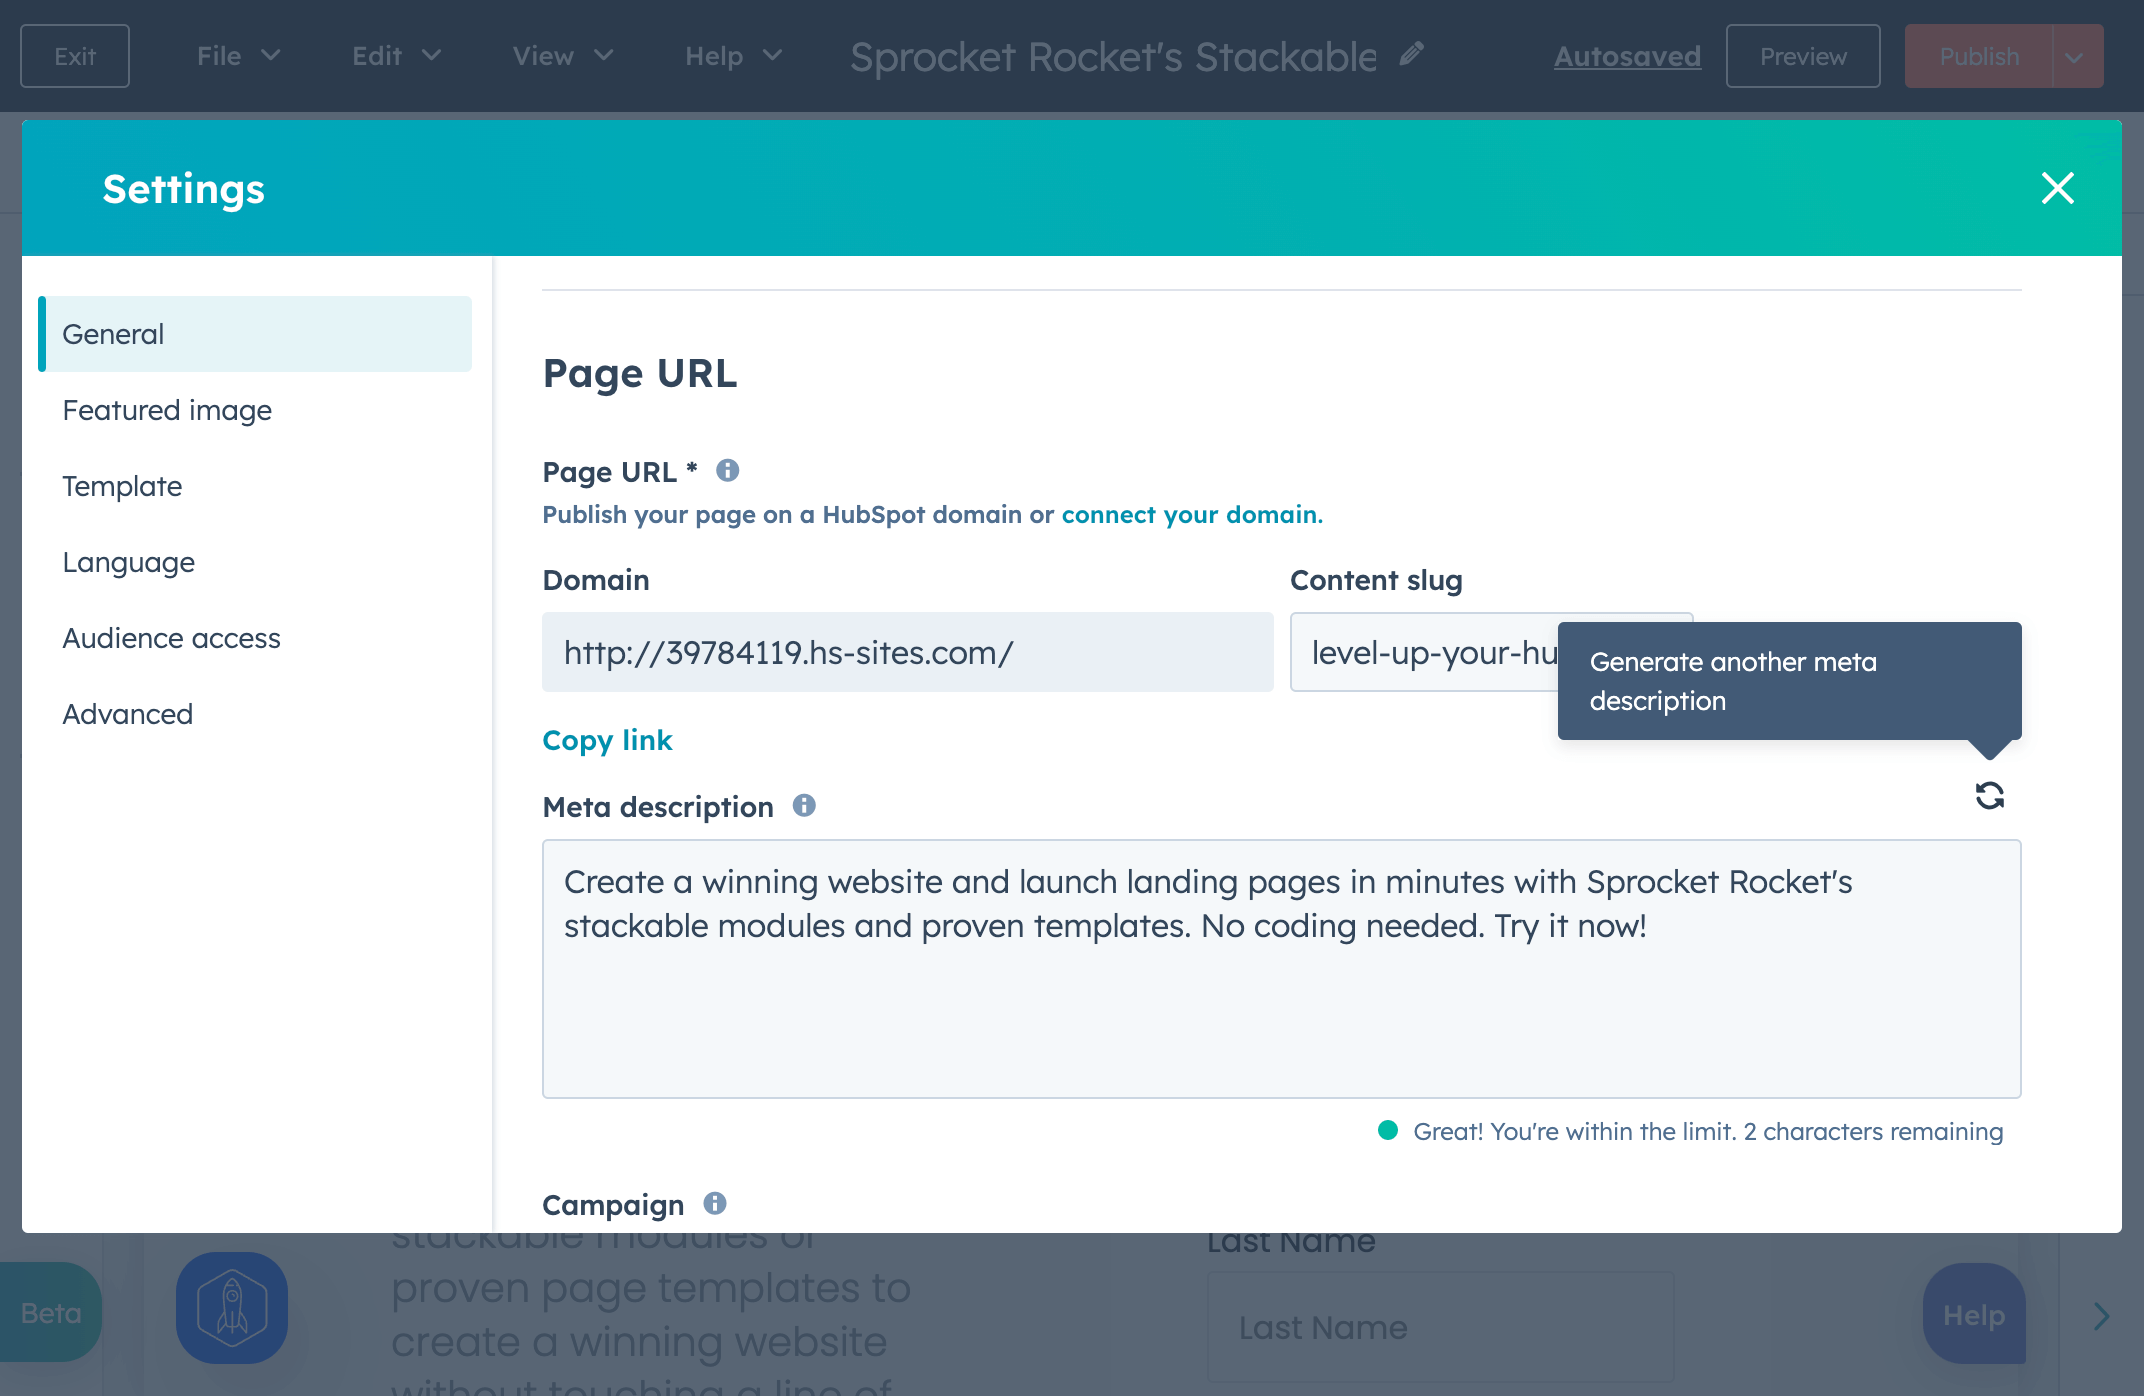Select the Advanced tab
The width and height of the screenshot is (2144, 1396).
pyautogui.click(x=255, y=714)
